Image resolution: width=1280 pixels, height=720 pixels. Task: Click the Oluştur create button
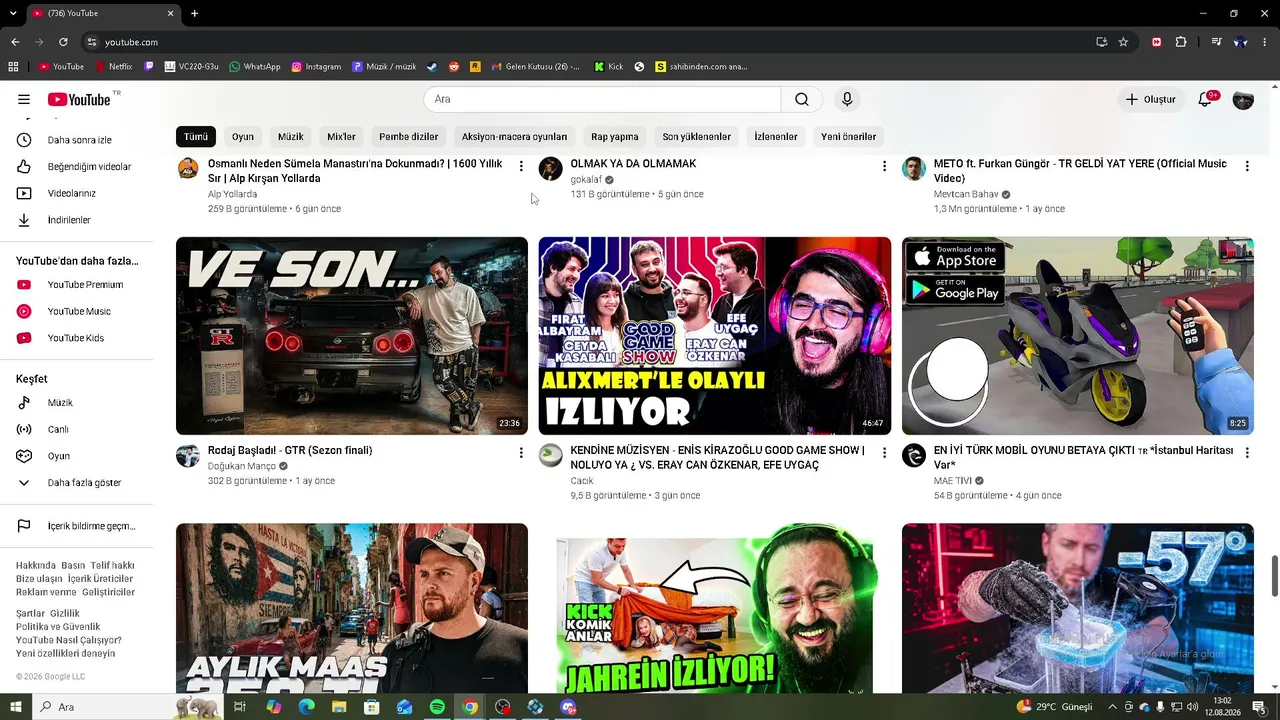[1150, 99]
